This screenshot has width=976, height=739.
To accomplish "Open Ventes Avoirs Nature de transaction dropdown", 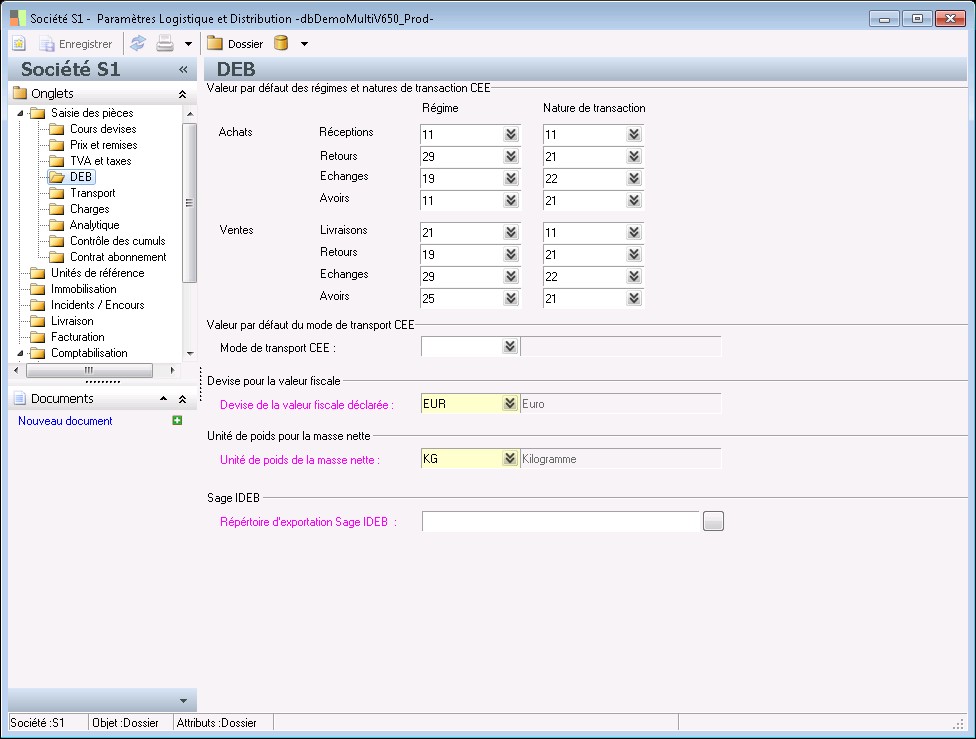I will [x=634, y=299].
